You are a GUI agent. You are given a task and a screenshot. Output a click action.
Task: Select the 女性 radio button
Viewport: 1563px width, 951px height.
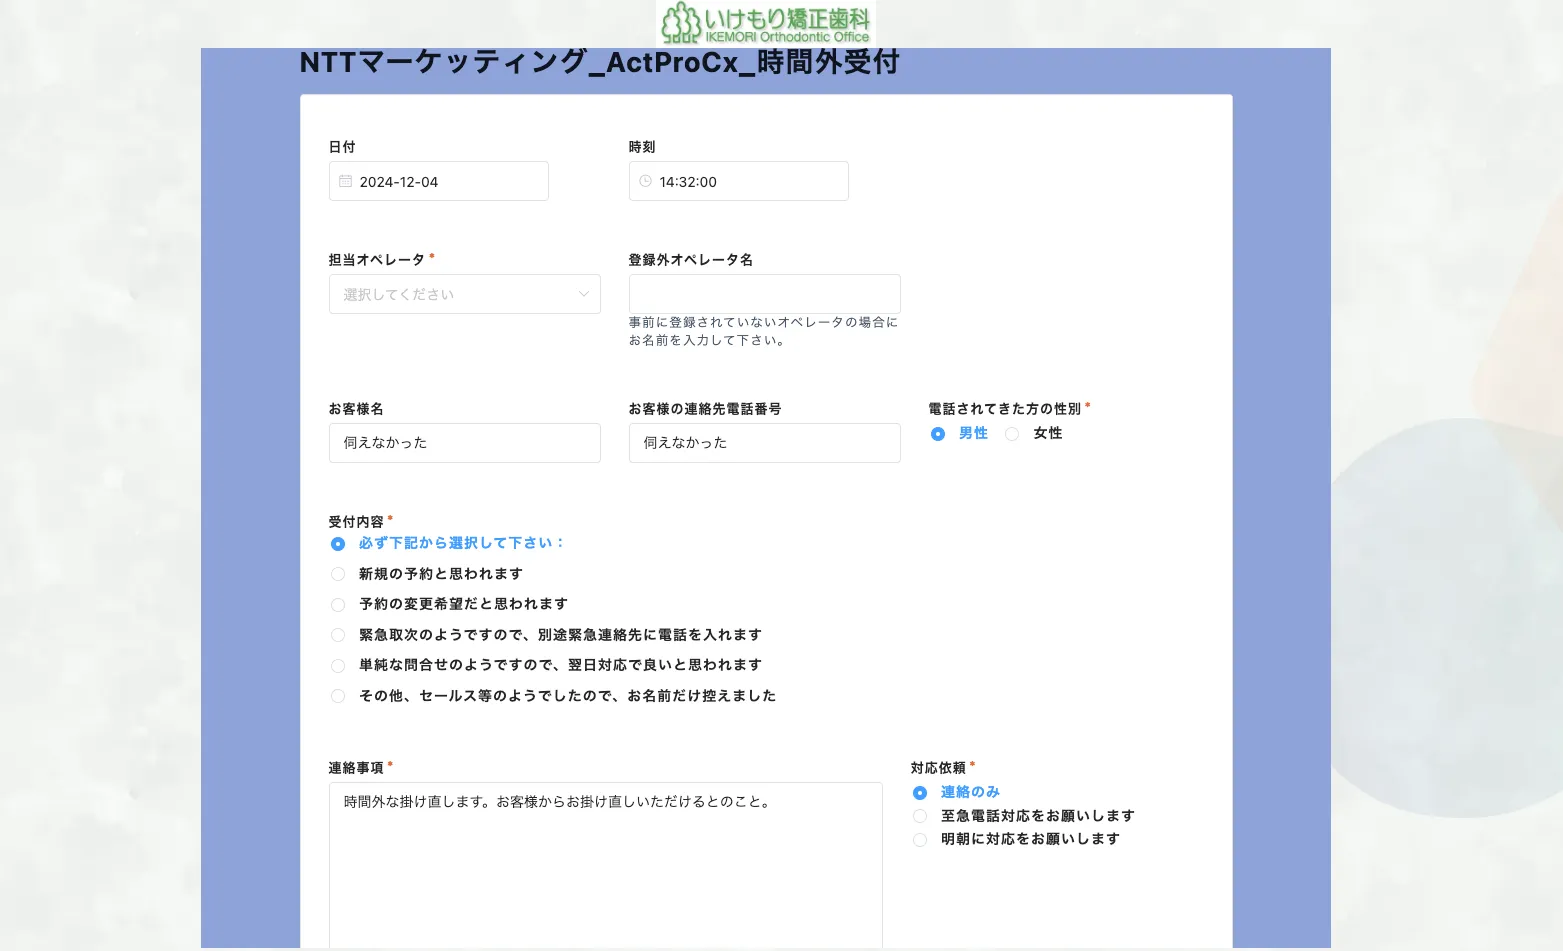[1012, 434]
